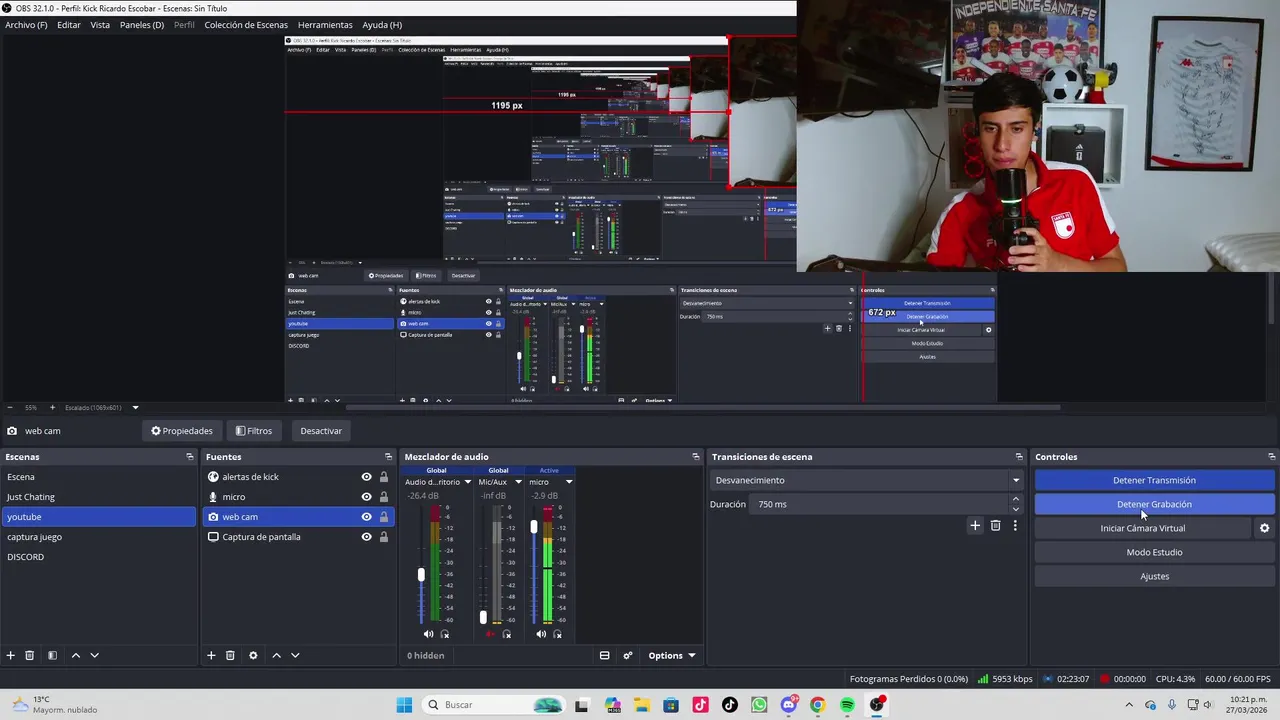The height and width of the screenshot is (720, 1280).
Task: Undock the Escenas panel
Action: 190,457
